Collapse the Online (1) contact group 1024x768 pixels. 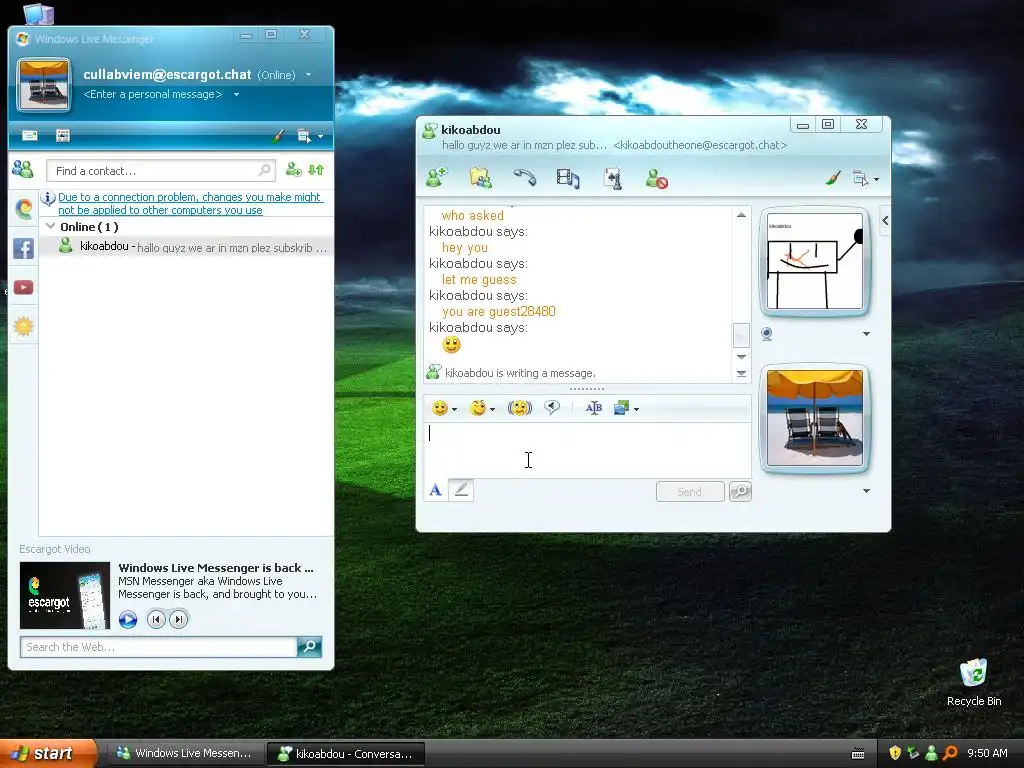(50, 226)
